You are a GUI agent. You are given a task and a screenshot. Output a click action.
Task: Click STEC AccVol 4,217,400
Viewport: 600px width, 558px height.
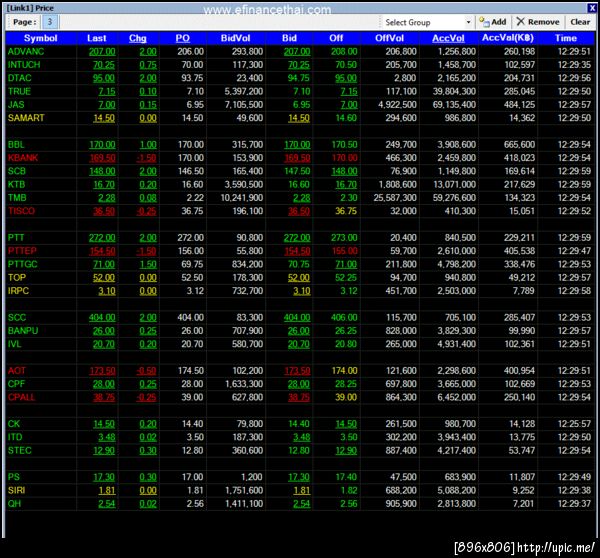[x=457, y=451]
